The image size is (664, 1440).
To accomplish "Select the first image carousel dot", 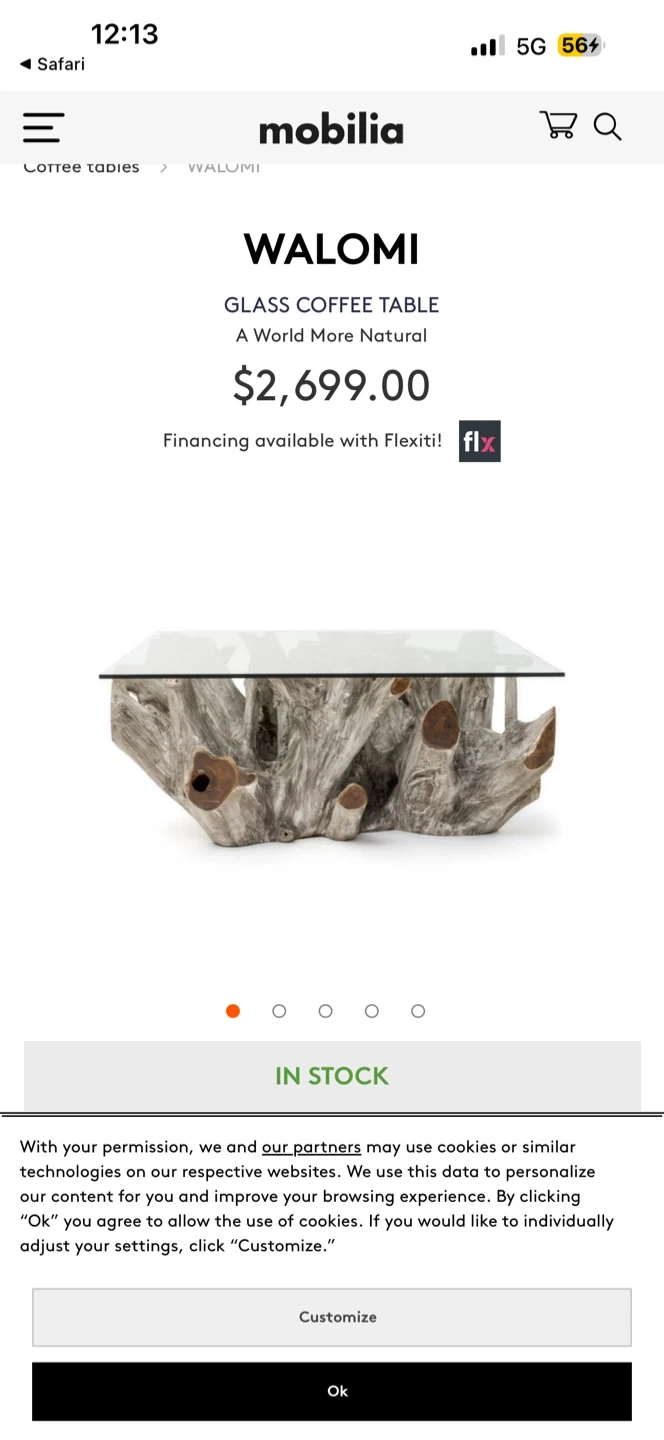I will 233,1011.
